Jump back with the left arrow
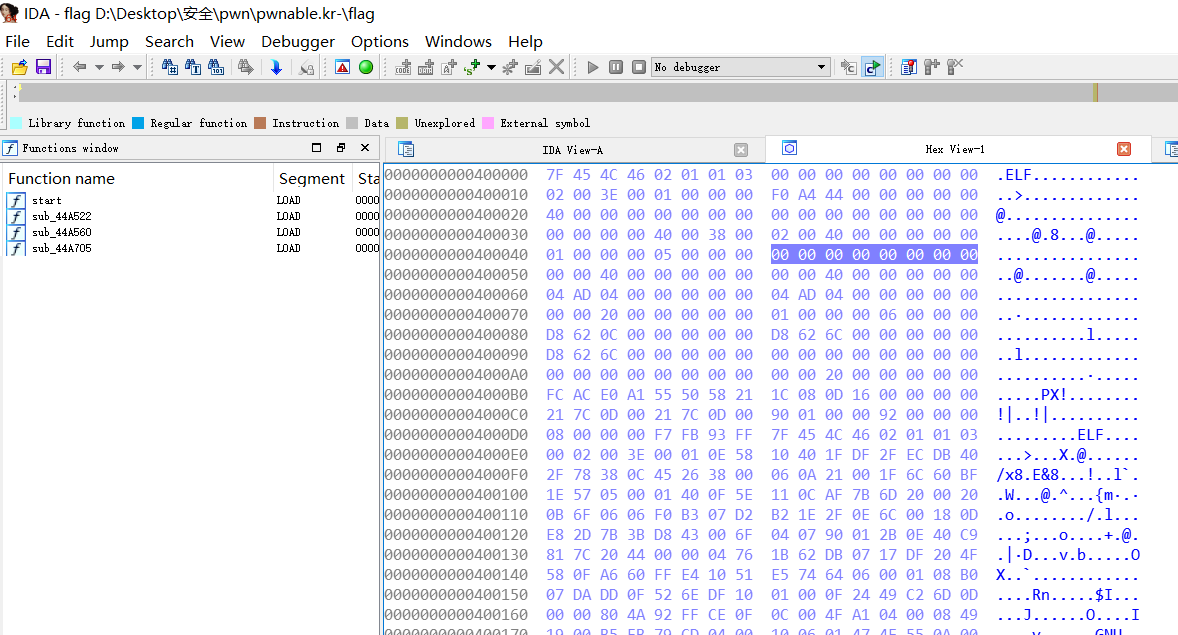 coord(79,67)
